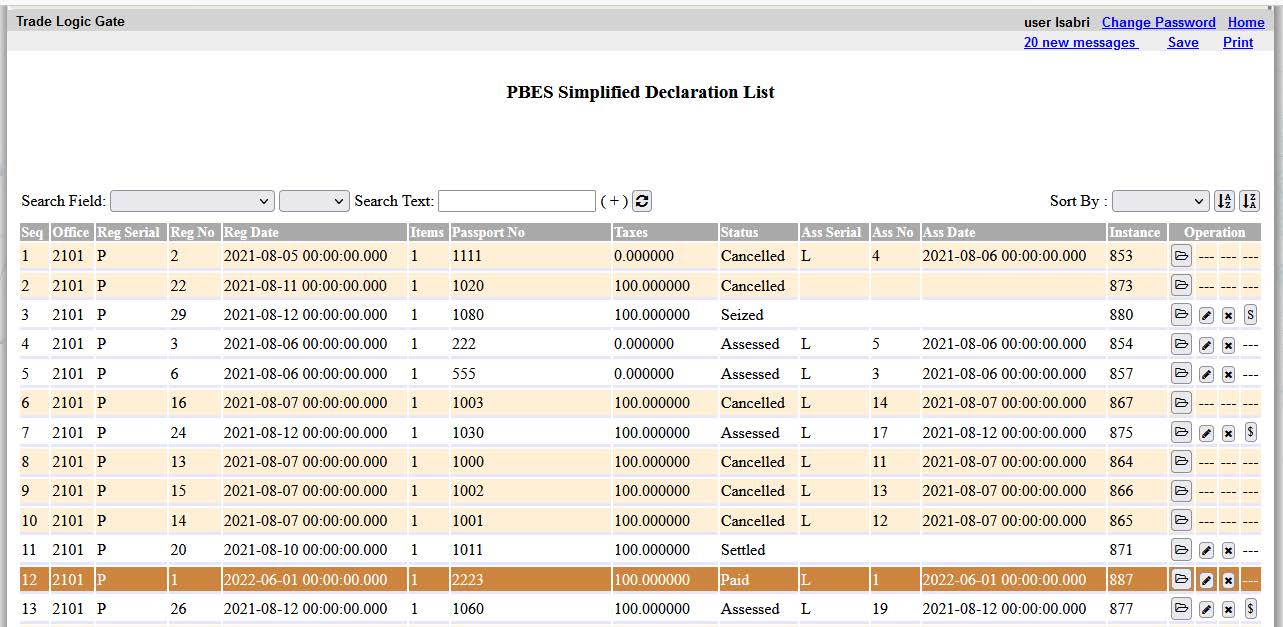The width and height of the screenshot is (1283, 627).
Task: Edit the Seized declaration instance 880
Action: pos(1206,316)
